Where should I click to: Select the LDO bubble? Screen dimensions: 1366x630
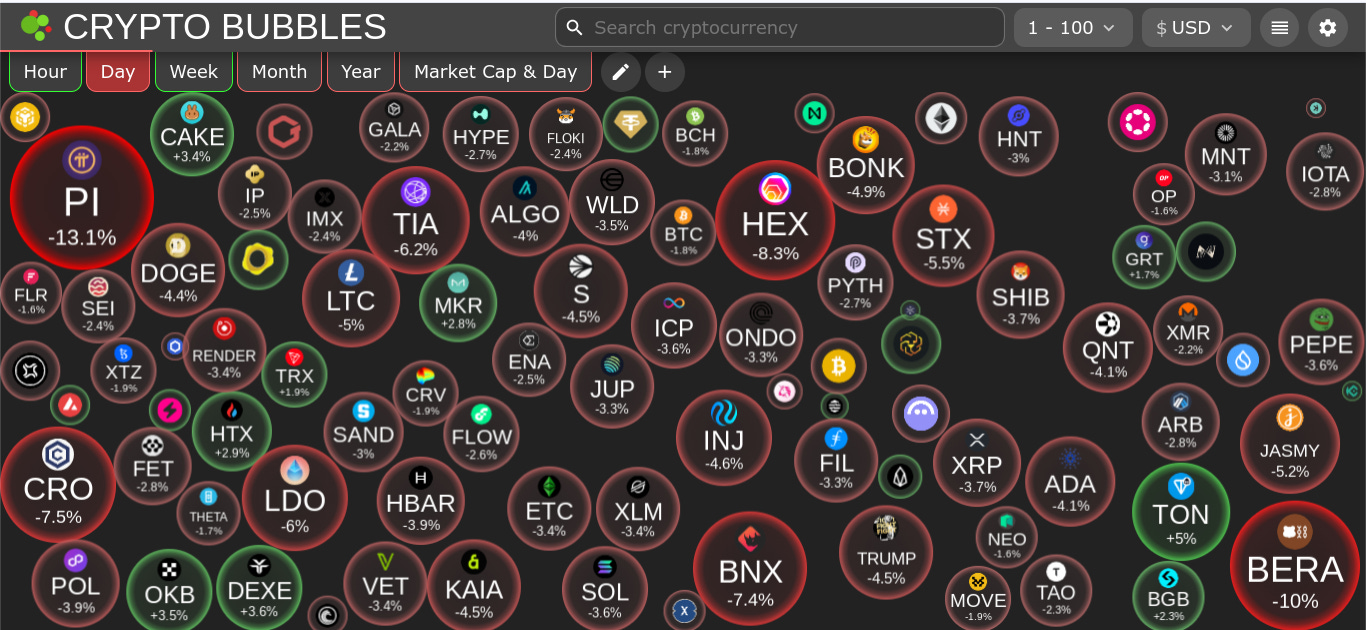[295, 498]
